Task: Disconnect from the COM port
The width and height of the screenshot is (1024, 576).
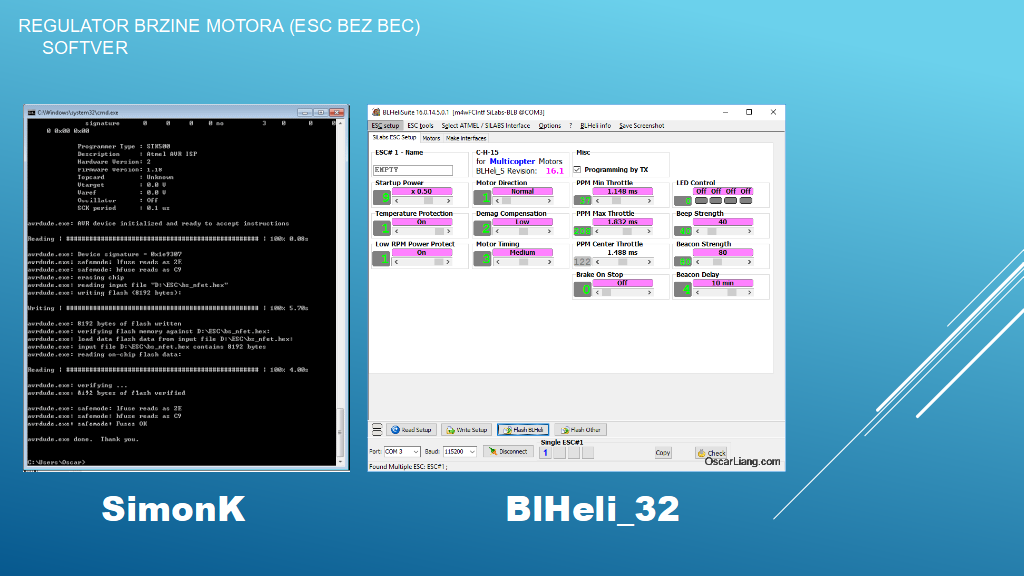Action: [507, 452]
